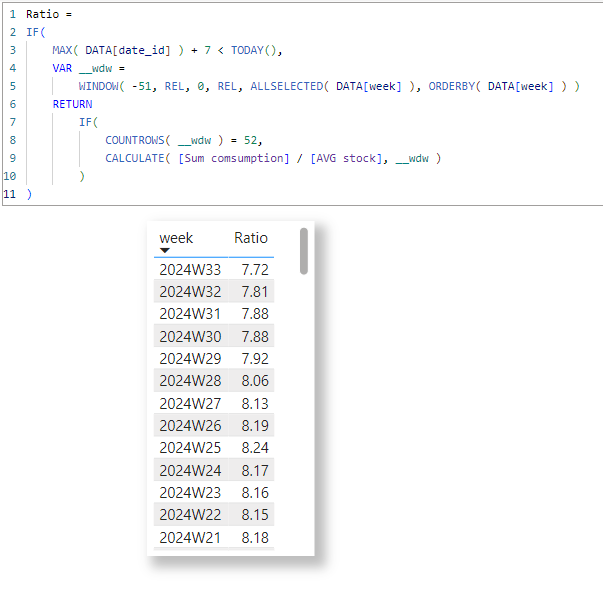Screen dimensions: 603x592
Task: Click the MAX function in line 3
Action: tap(62, 50)
